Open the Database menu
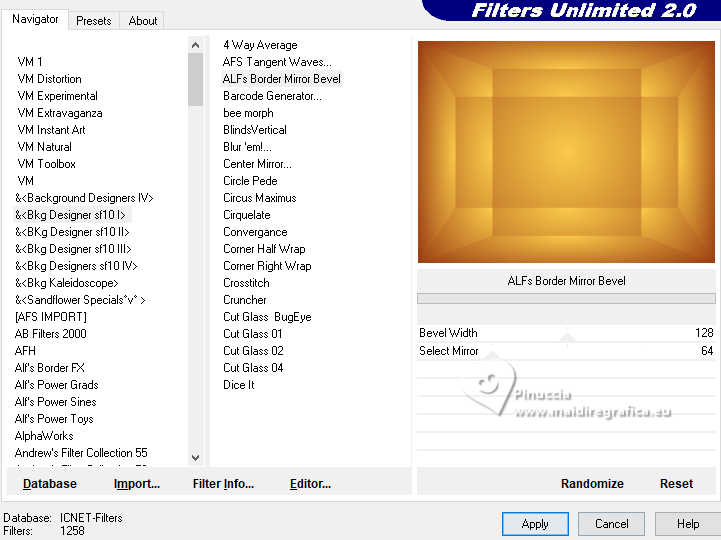Image resolution: width=721 pixels, height=540 pixels. click(x=50, y=484)
